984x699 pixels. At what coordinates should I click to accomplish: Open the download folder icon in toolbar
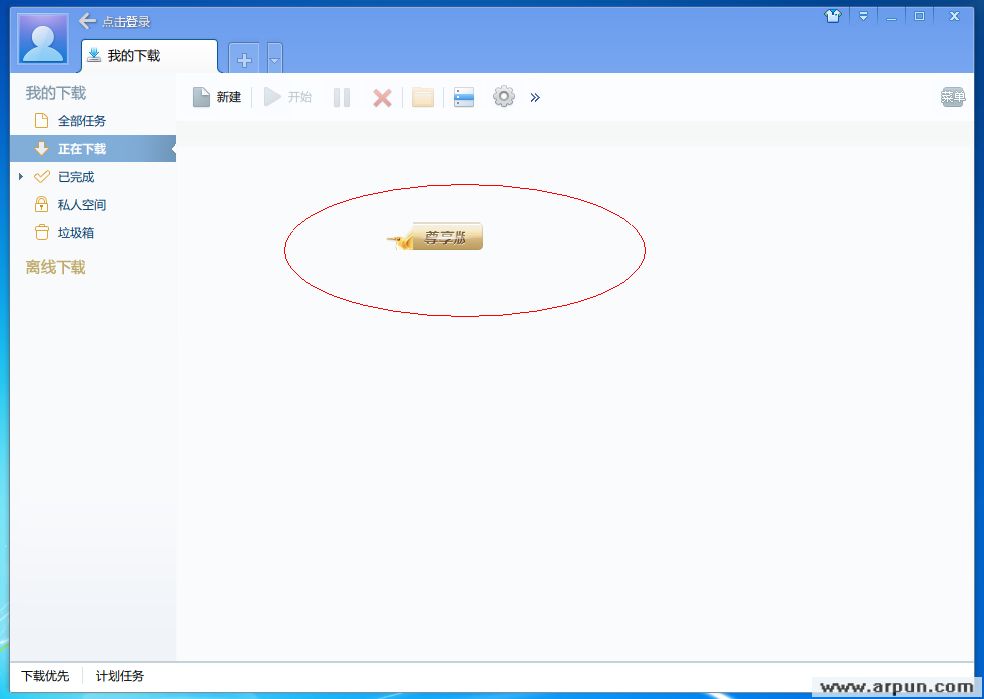423,97
